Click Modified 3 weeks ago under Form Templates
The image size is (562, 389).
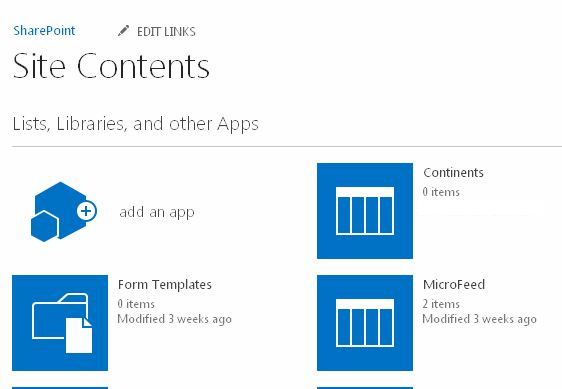tap(175, 319)
